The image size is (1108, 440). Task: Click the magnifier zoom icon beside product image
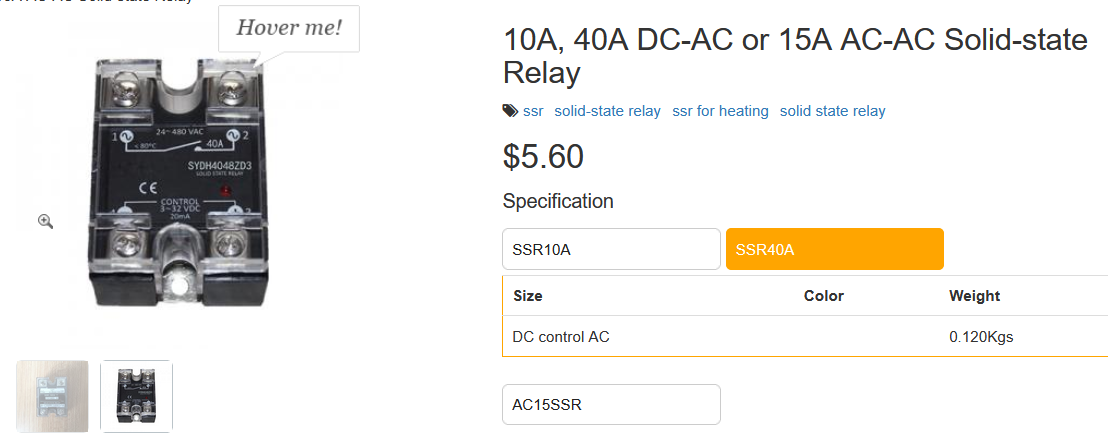point(46,222)
